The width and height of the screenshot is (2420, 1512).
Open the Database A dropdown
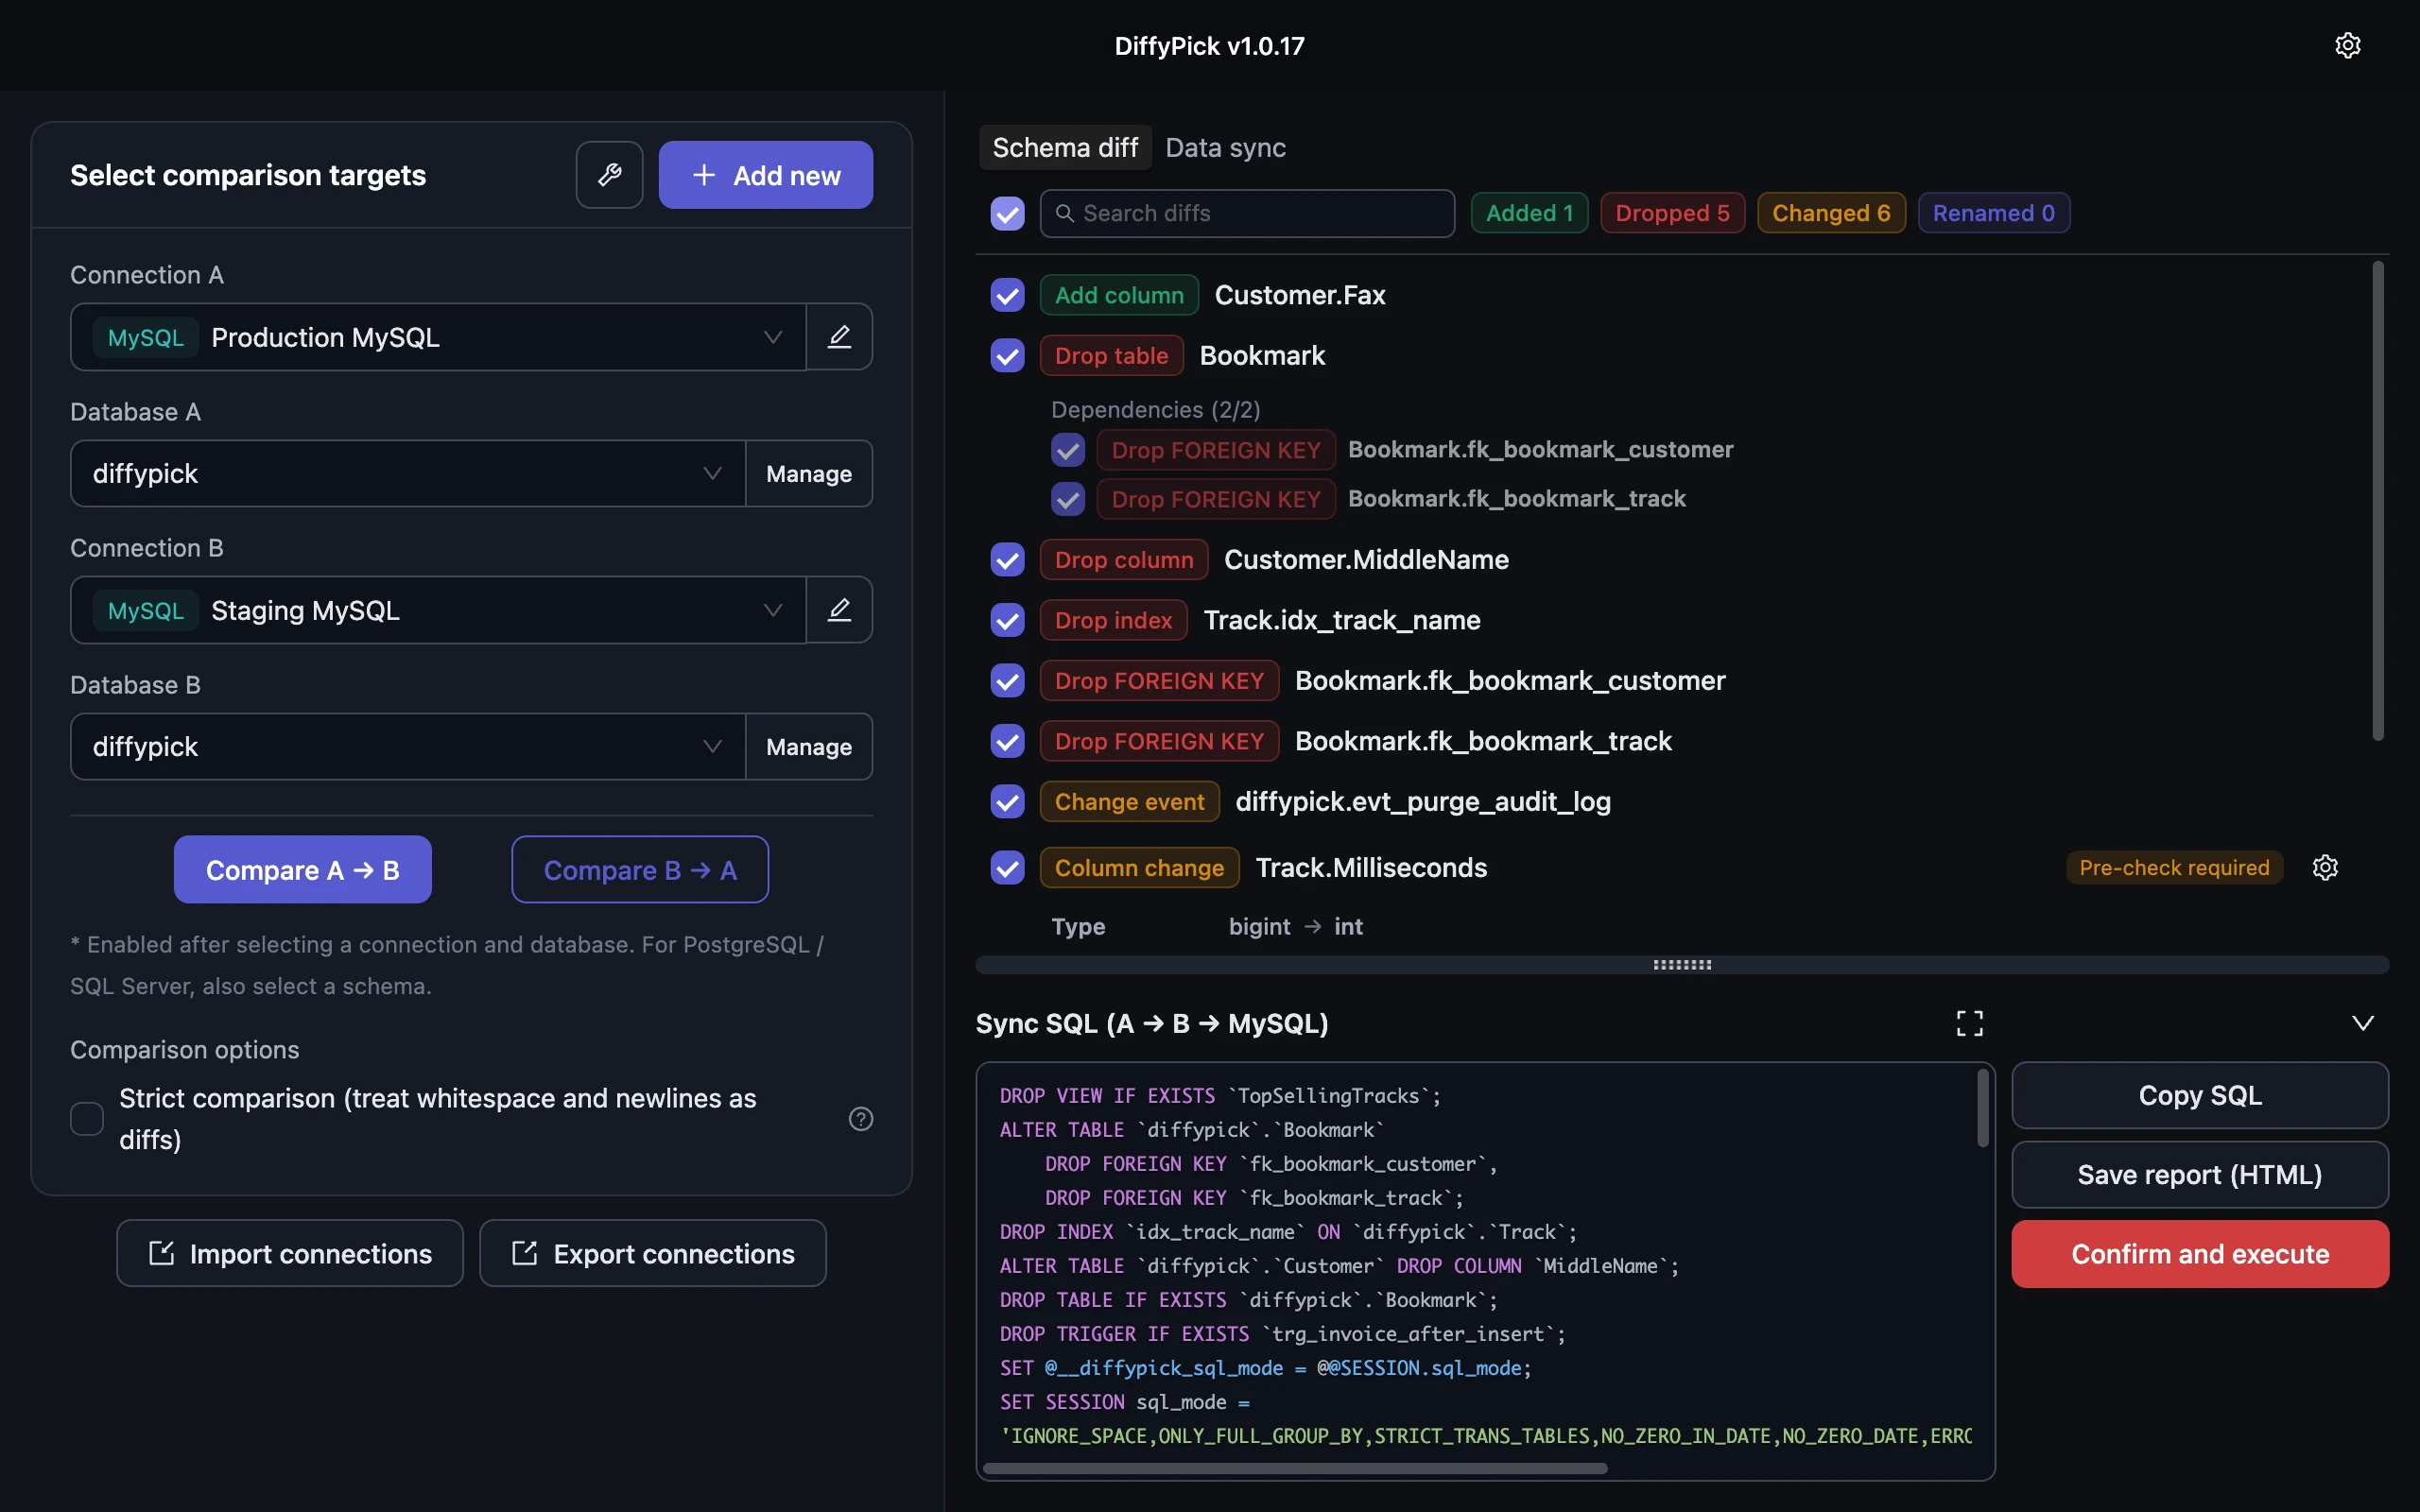(x=408, y=473)
